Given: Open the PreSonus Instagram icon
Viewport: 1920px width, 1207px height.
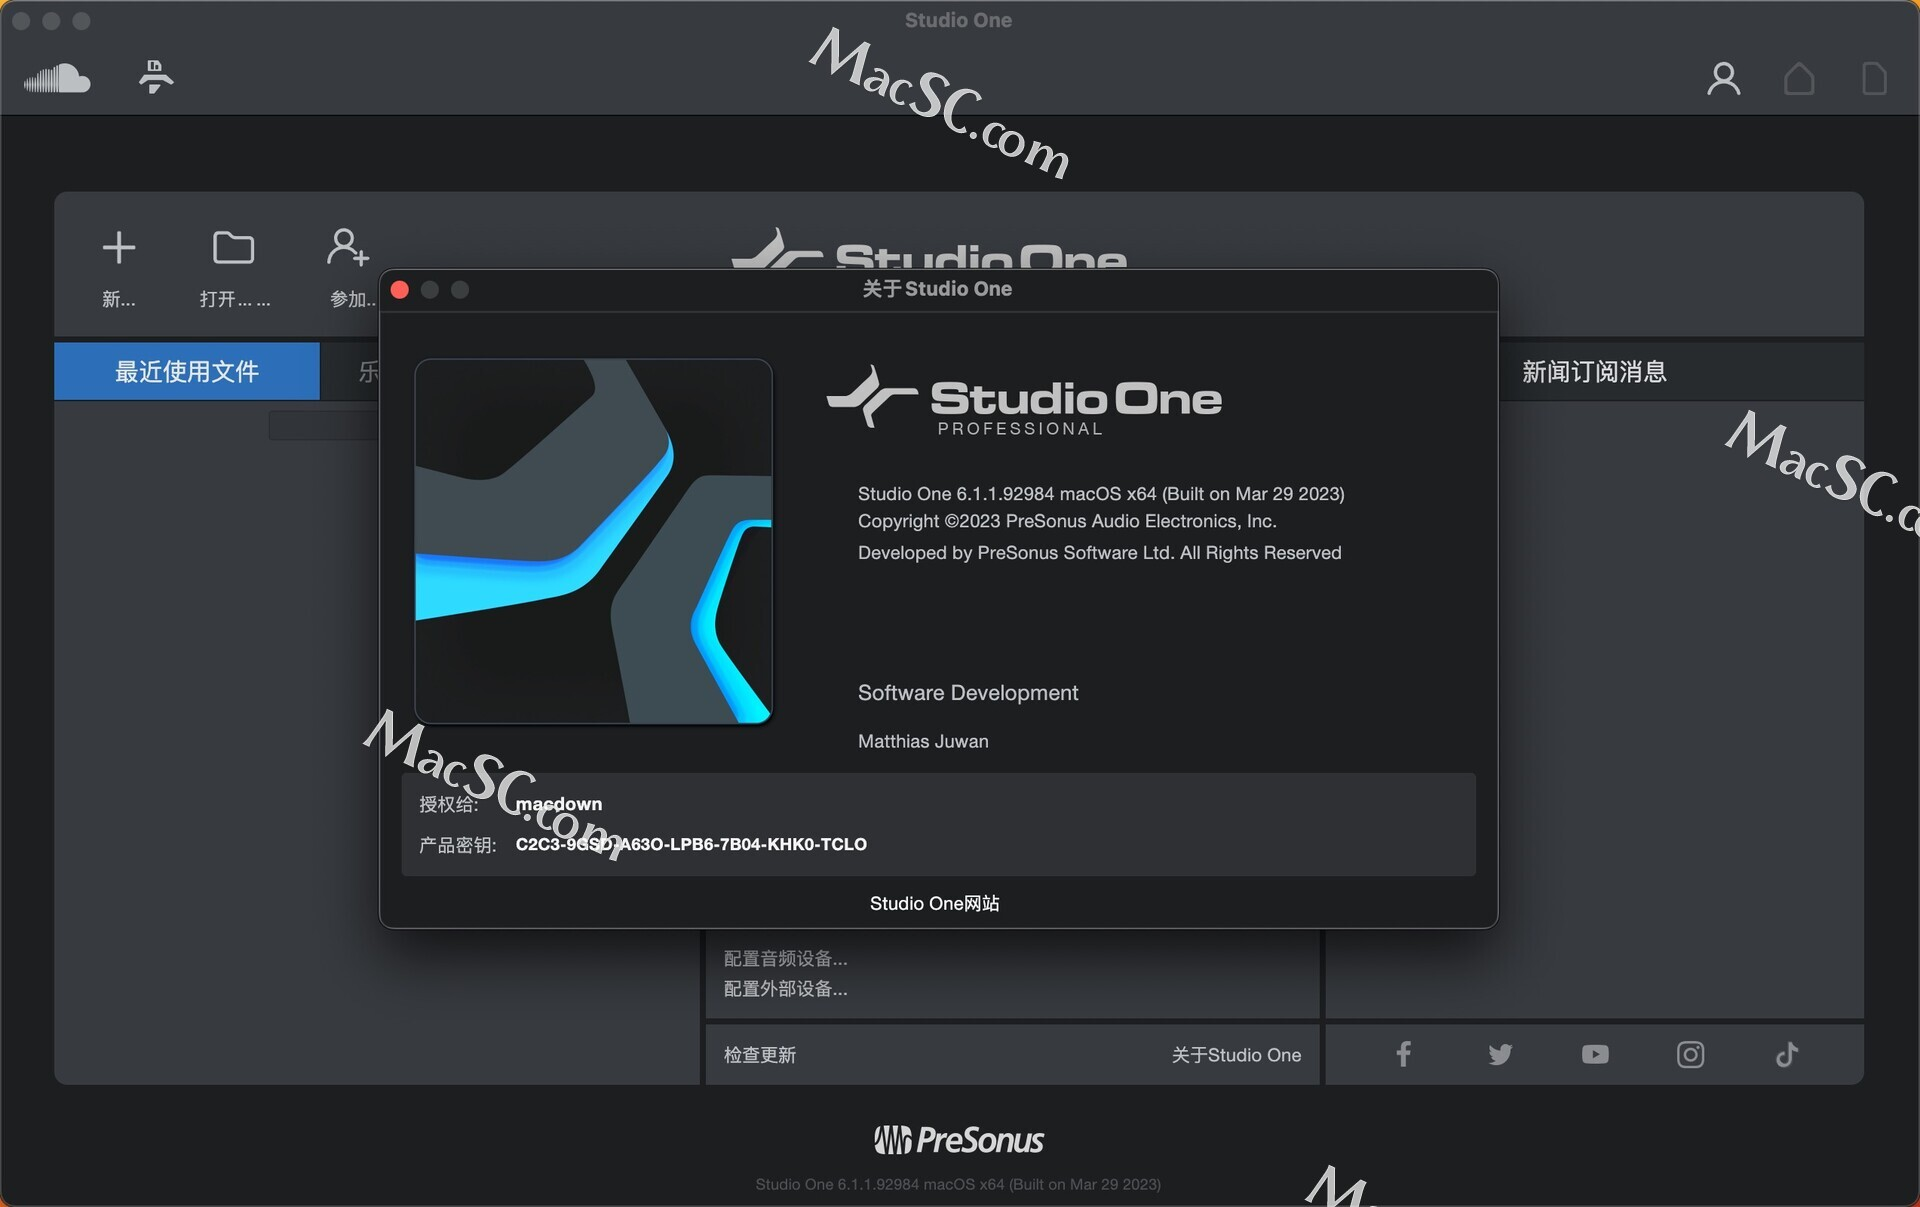Looking at the screenshot, I should tap(1691, 1054).
